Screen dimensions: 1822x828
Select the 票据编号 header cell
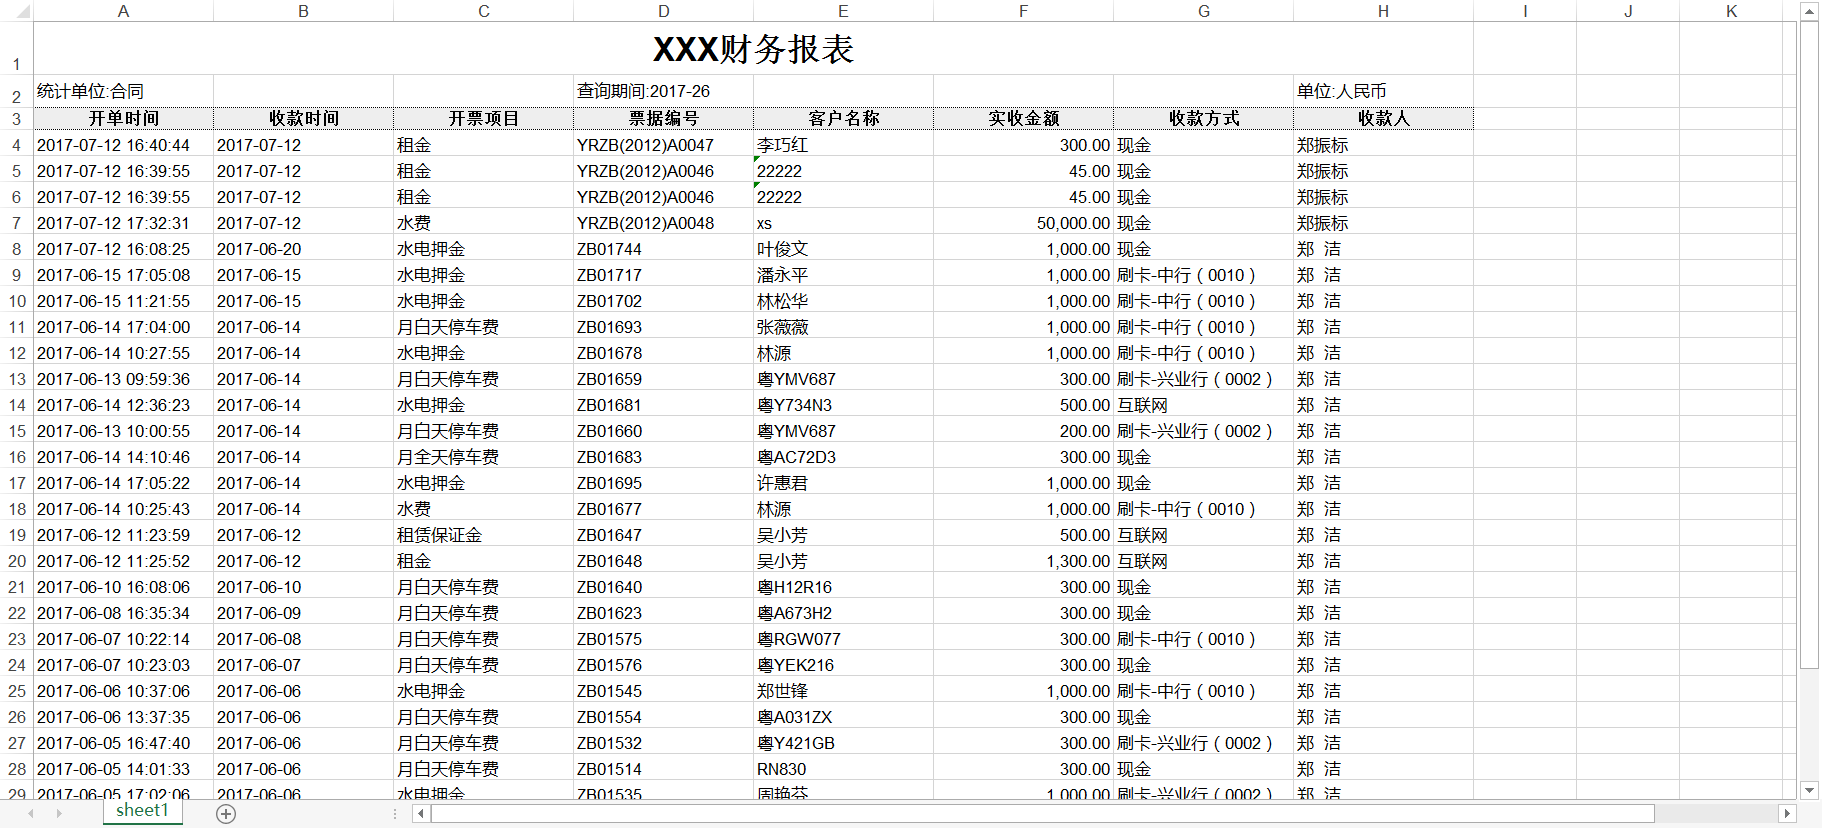click(663, 118)
